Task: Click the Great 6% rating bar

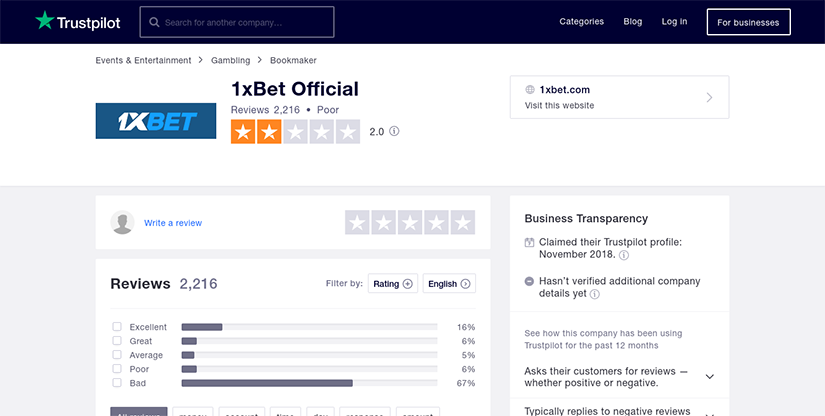Action: click(309, 341)
